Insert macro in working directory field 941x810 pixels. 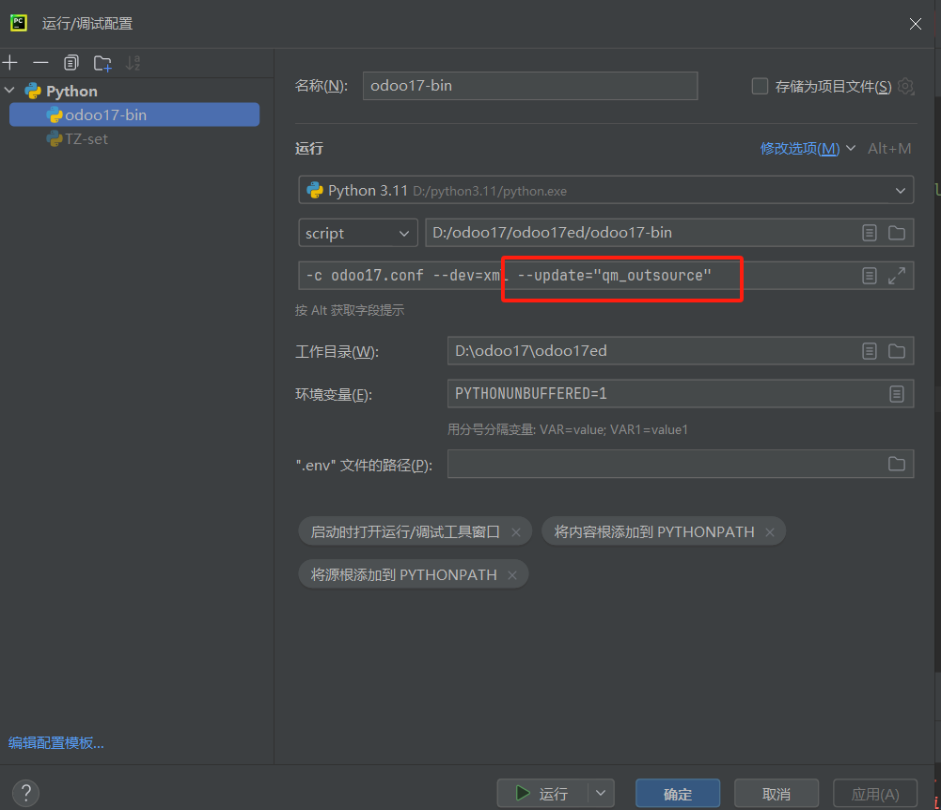tap(869, 351)
